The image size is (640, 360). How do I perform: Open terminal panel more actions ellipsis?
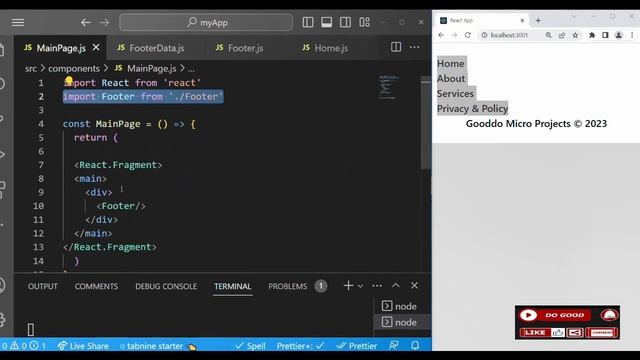tap(377, 286)
